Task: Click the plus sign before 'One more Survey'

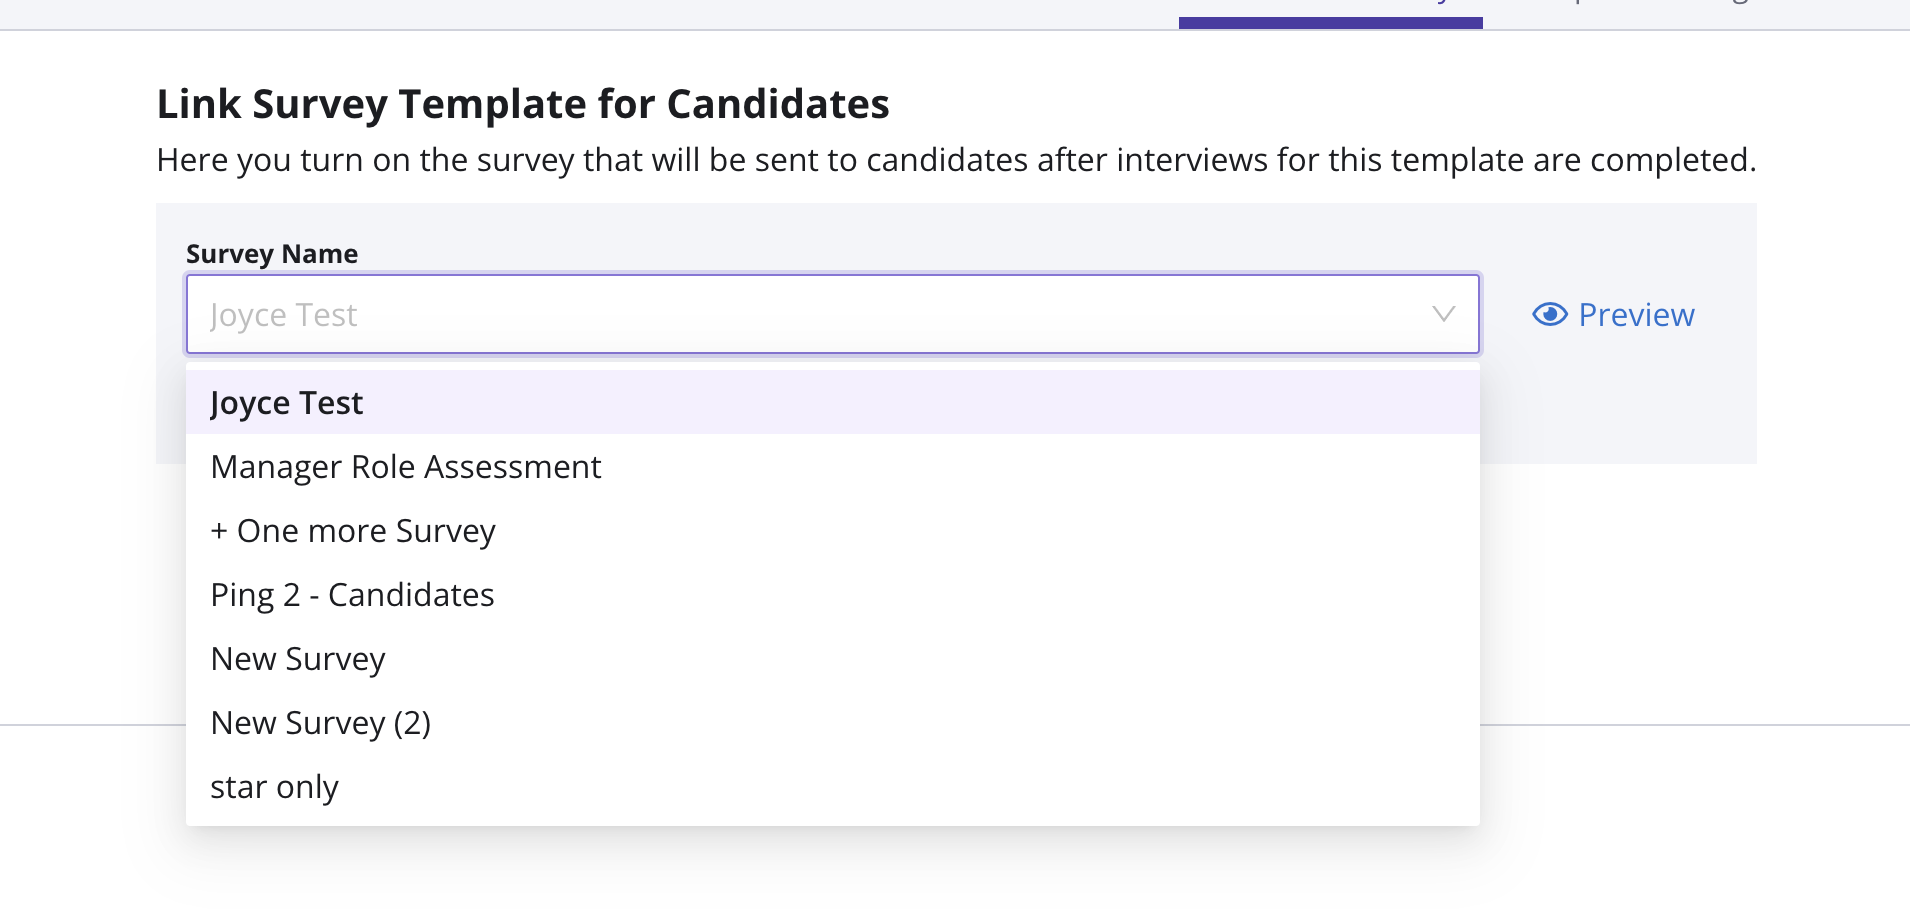Action: pos(219,531)
